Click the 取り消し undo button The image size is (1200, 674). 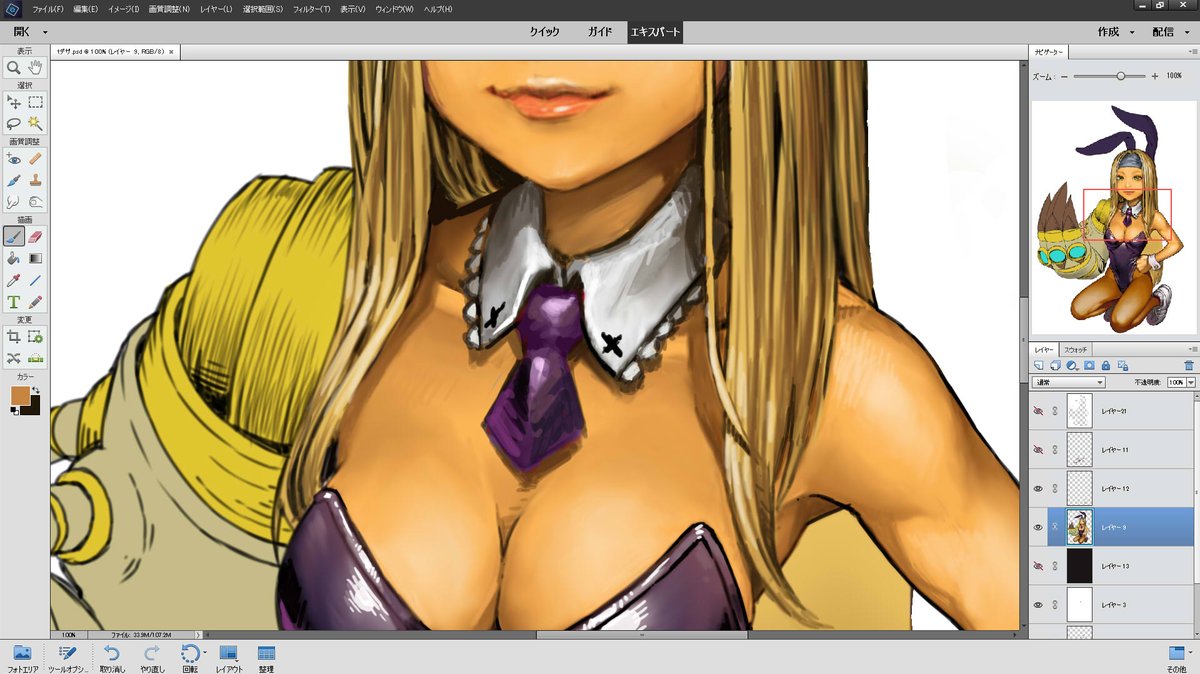pos(112,657)
